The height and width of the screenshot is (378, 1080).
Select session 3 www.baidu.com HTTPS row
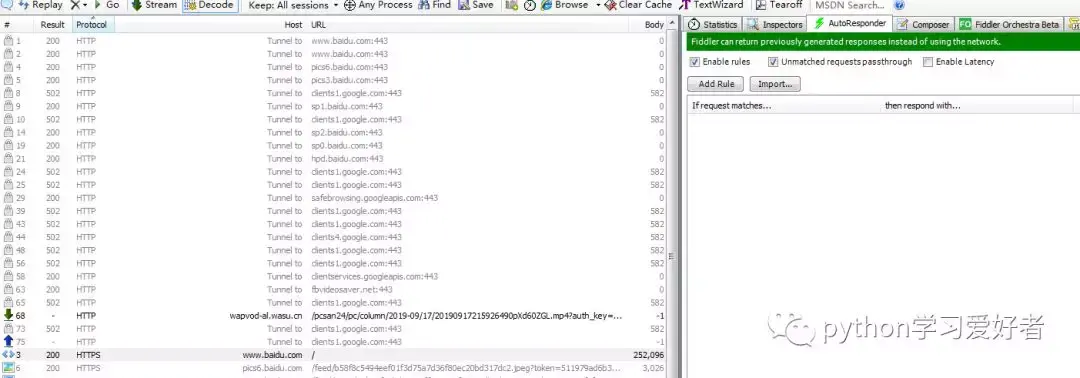(333, 355)
